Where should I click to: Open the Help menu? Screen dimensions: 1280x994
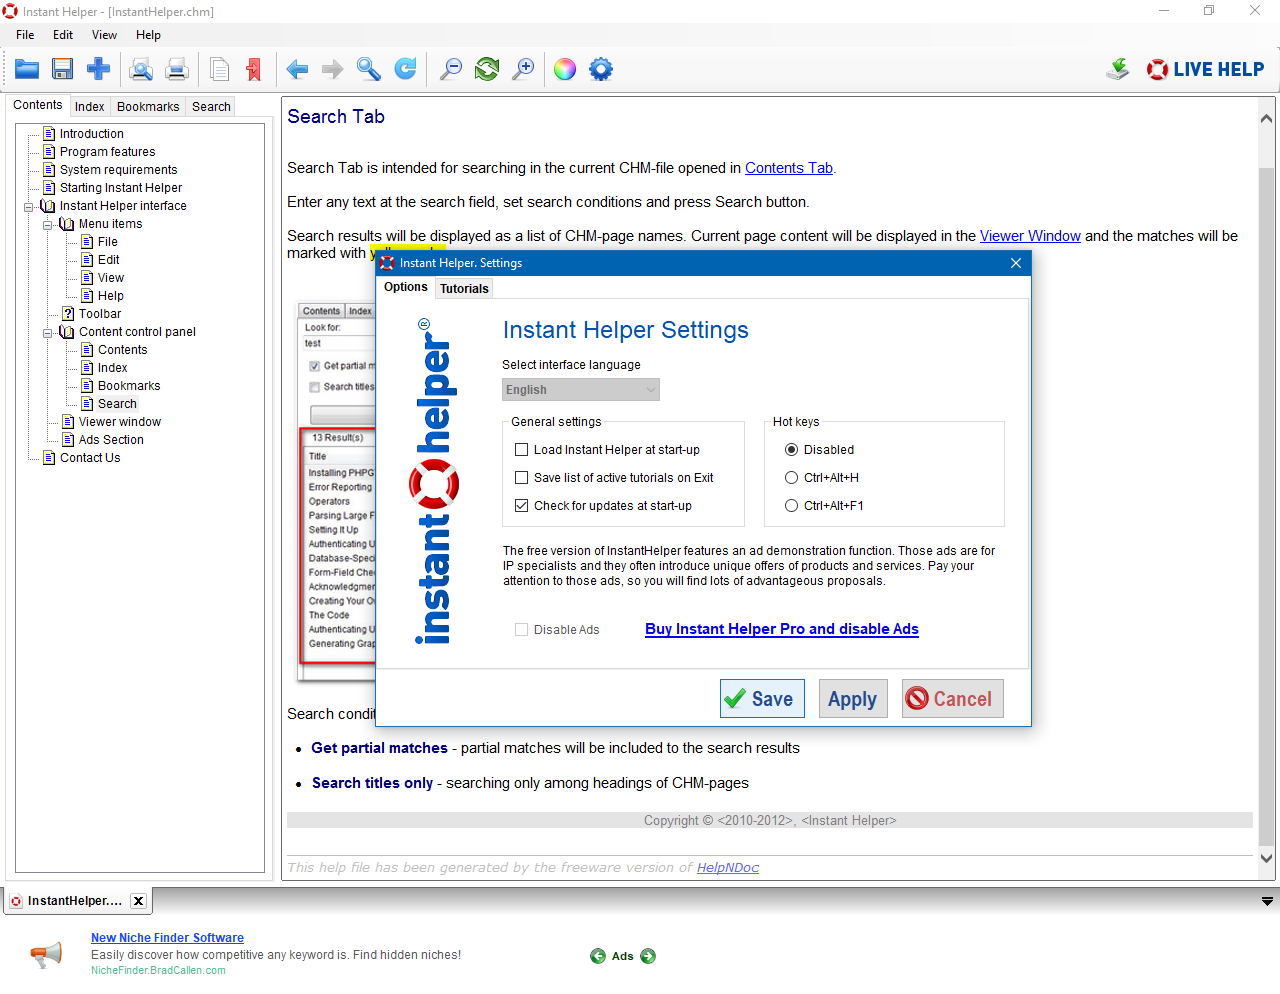[x=148, y=35]
